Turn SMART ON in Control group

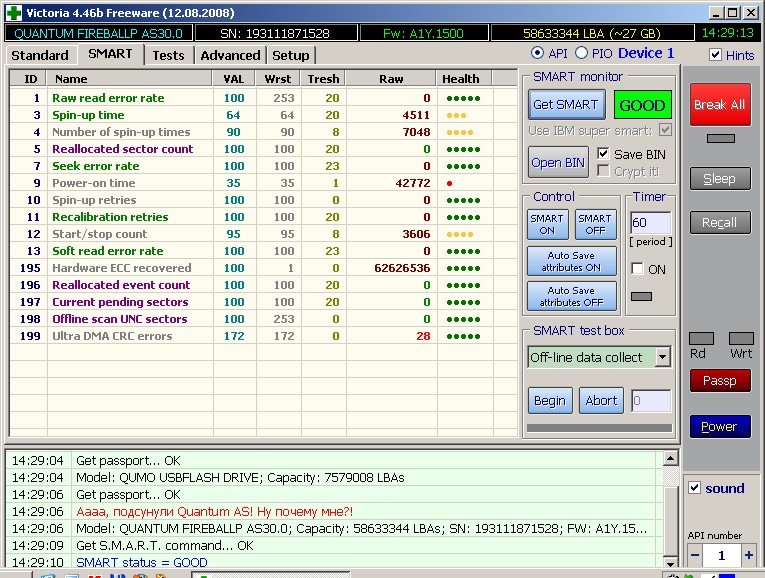point(547,224)
